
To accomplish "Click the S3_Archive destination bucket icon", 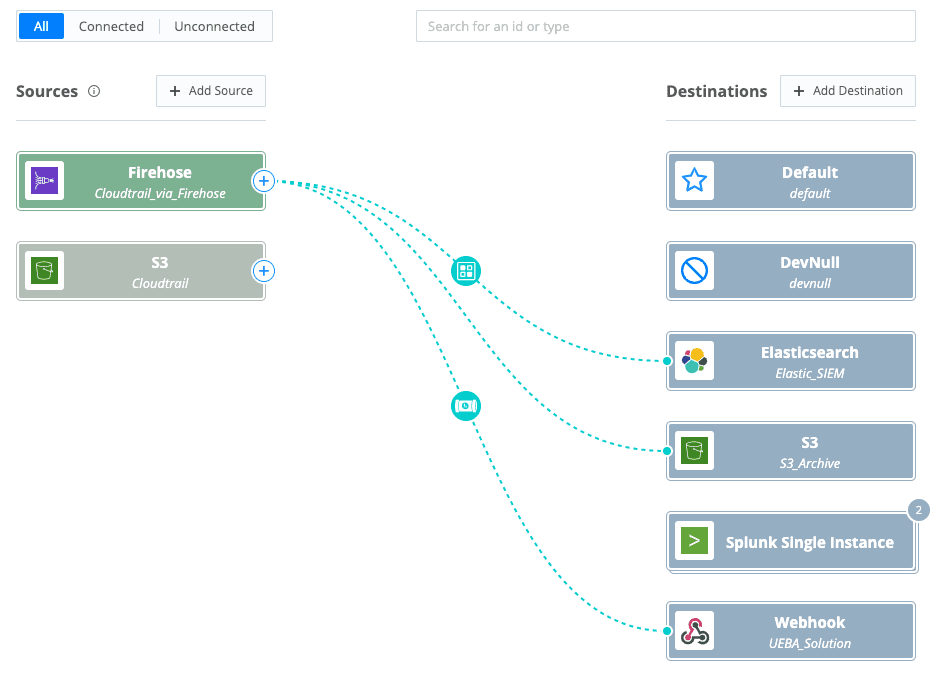I will tap(694, 451).
